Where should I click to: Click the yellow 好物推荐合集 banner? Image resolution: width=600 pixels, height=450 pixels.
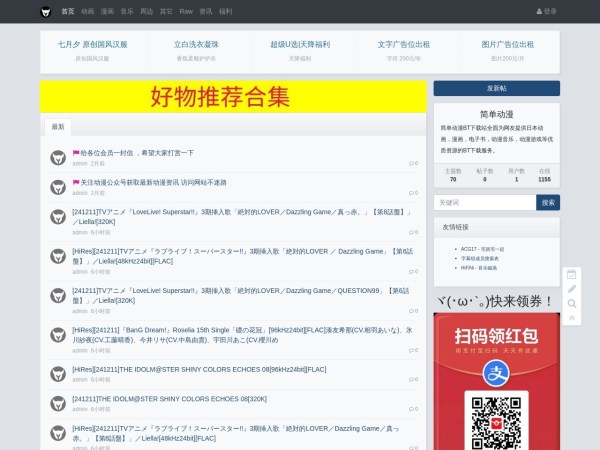pyautogui.click(x=233, y=97)
